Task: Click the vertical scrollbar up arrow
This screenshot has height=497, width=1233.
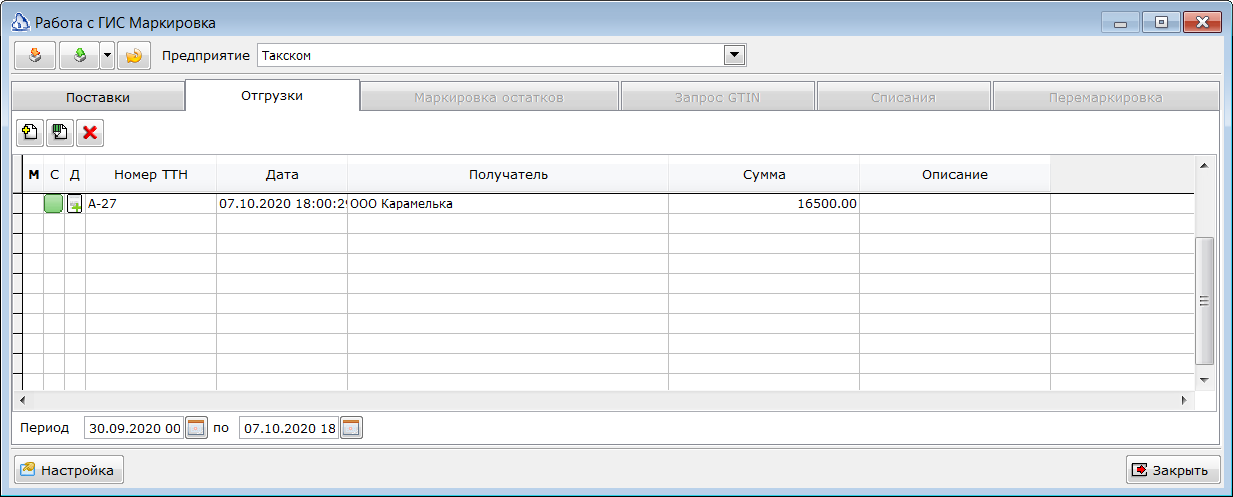Action: tap(1204, 165)
